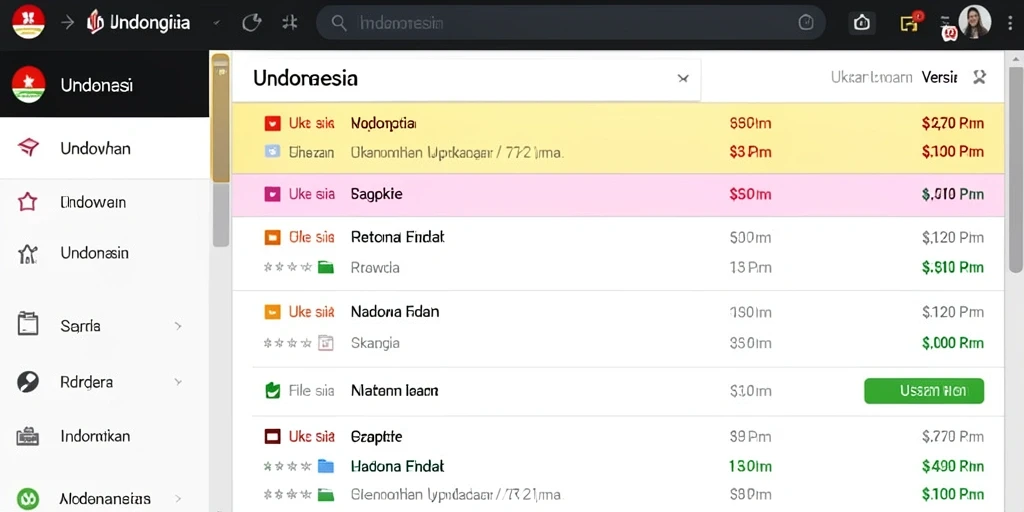Click the sidebar vertical scrollbar thumb
The image size is (1024, 512).
pyautogui.click(x=221, y=118)
